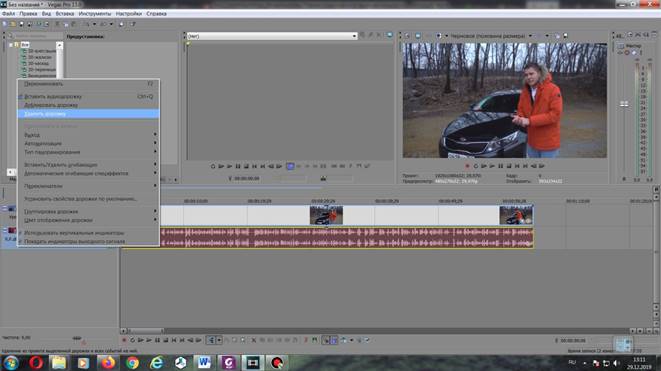Toggle loop playback in the trimmer
The height and width of the screenshot is (371, 661).
point(213,167)
